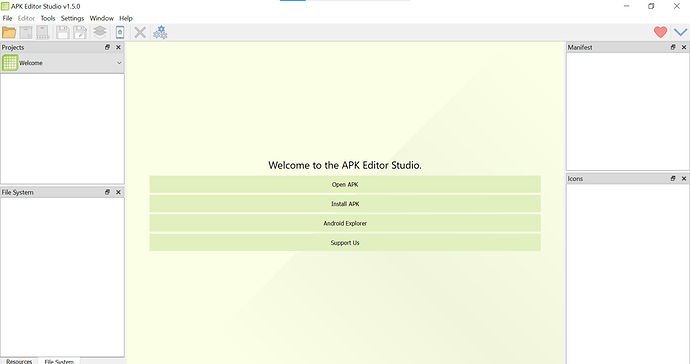Click the Install APK toolbar icon
The height and width of the screenshot is (364, 690).
point(43,32)
